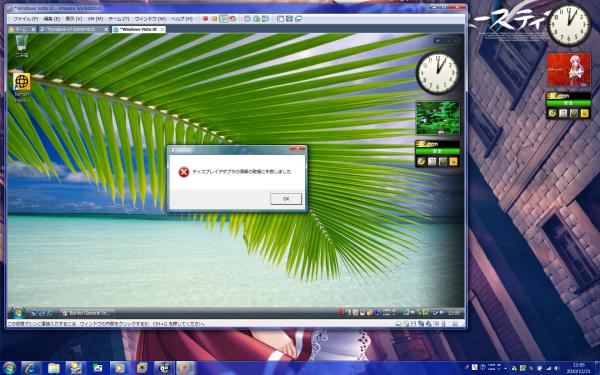Click OK in the display adapter error dialog
The height and width of the screenshot is (375, 600).
coord(286,199)
